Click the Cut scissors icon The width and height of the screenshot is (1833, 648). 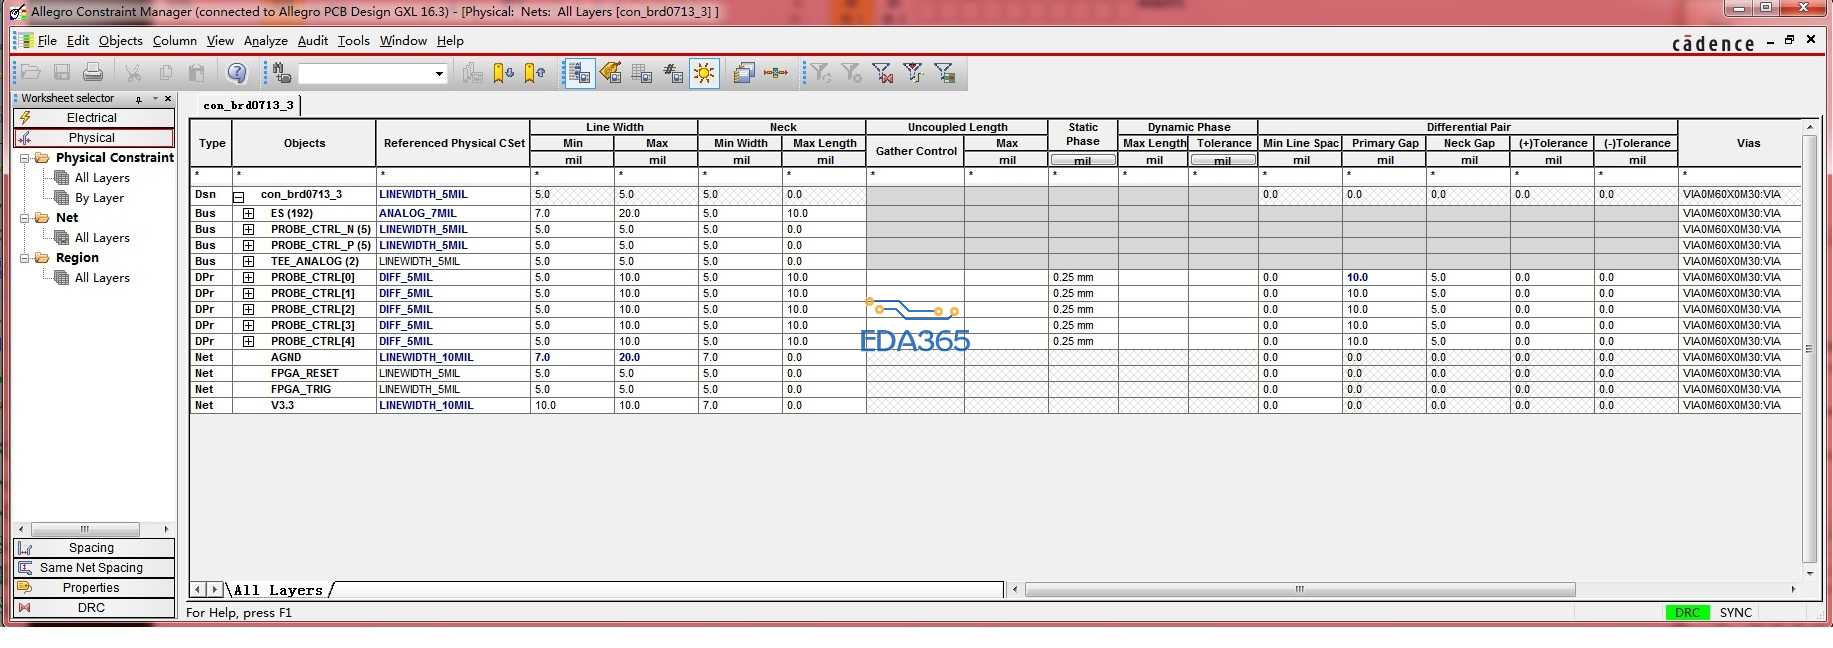coord(133,73)
